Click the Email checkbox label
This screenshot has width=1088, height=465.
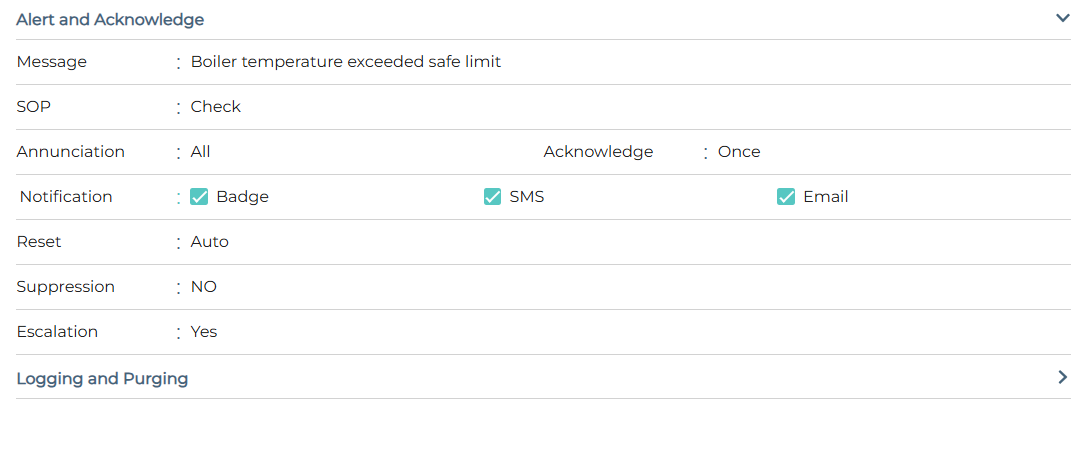tap(825, 197)
